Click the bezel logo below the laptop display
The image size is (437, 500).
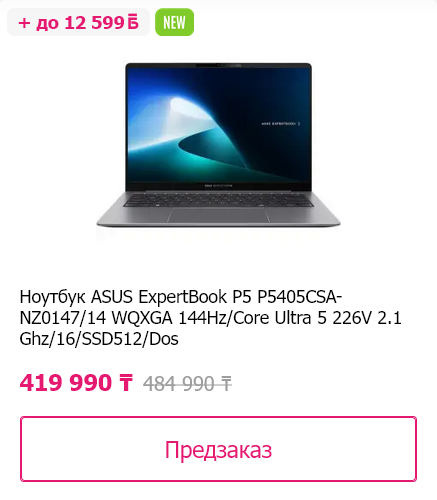pos(218,185)
